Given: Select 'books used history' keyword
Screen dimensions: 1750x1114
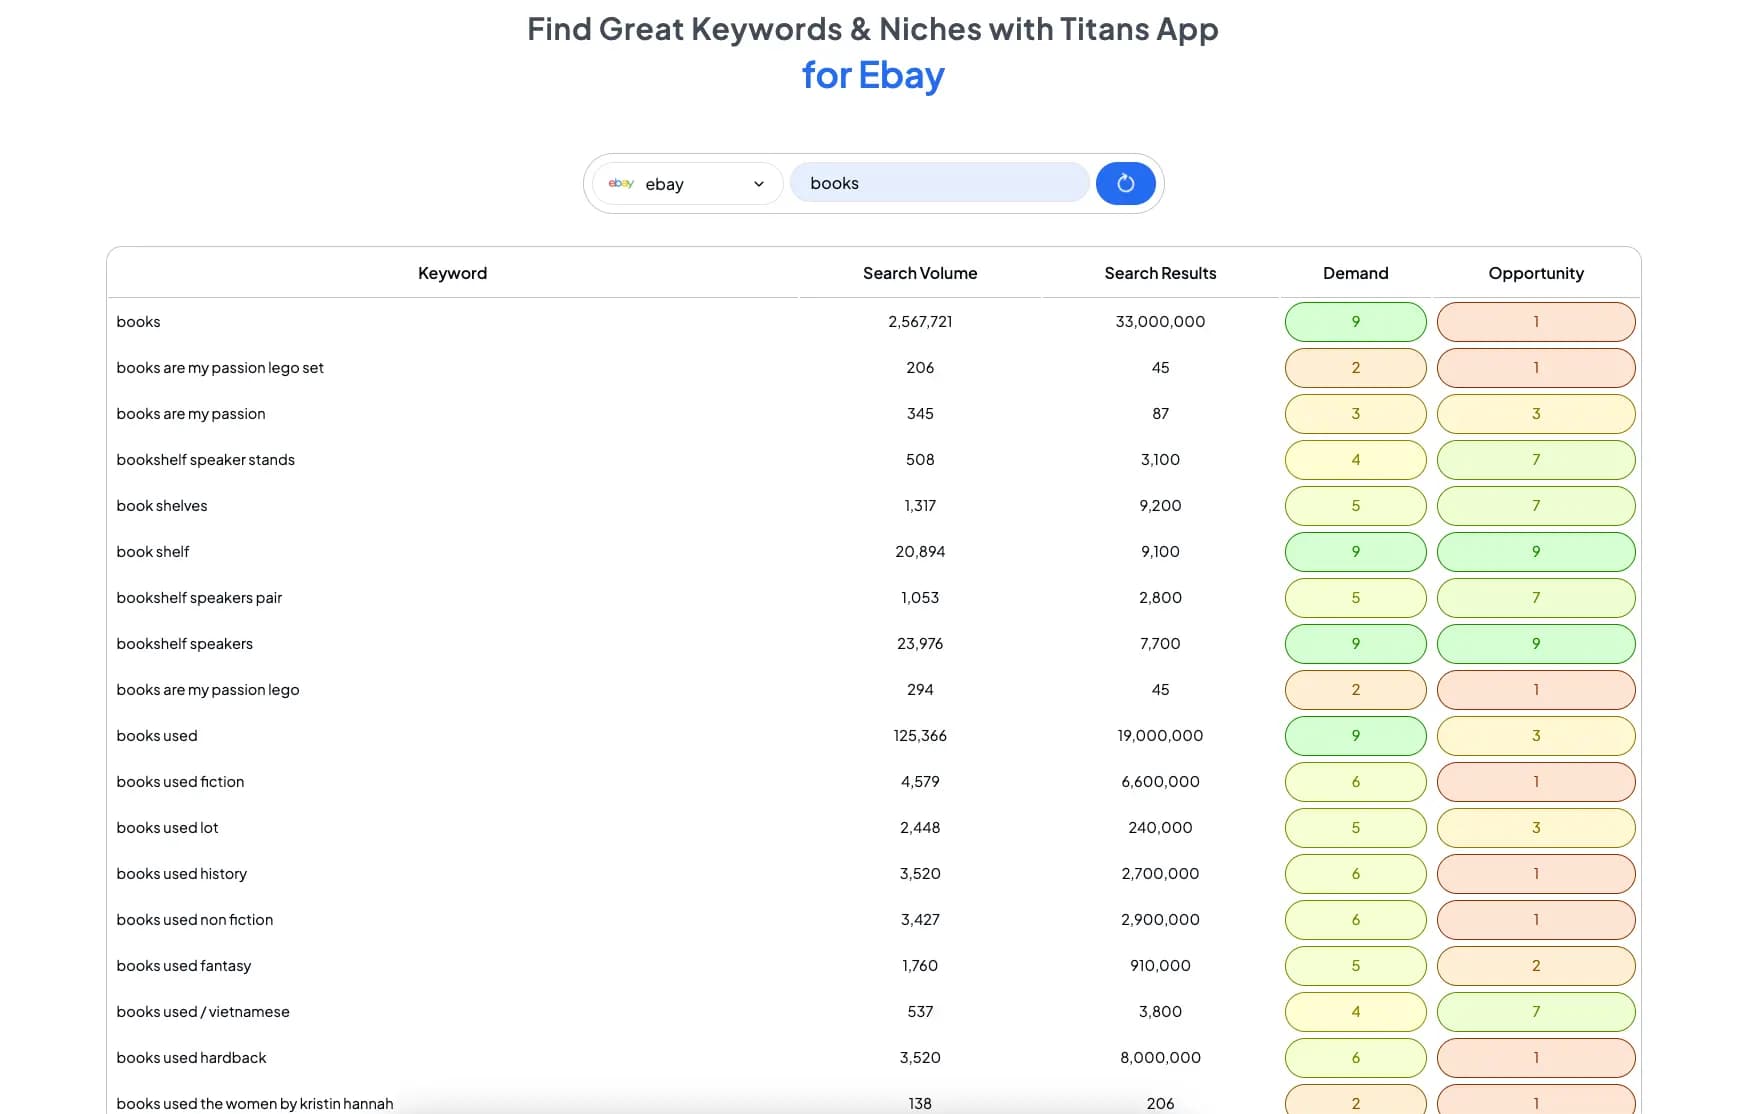Looking at the screenshot, I should tap(181, 873).
